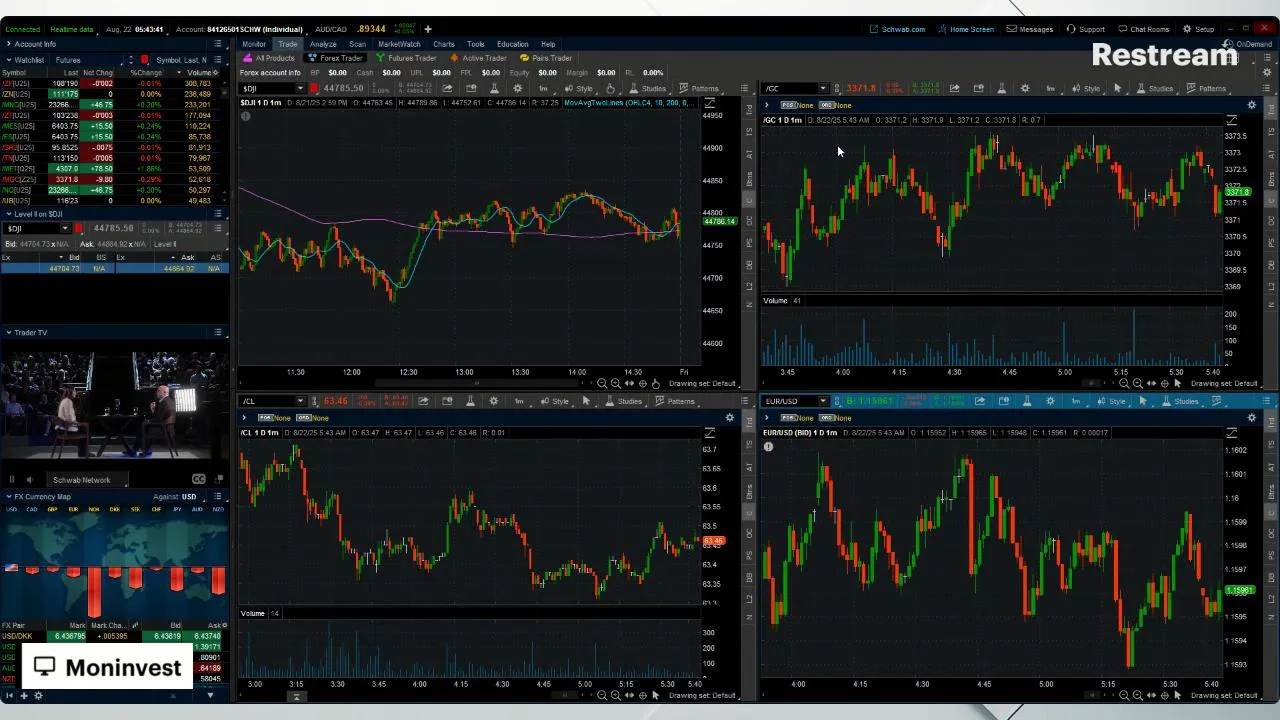Open Studies on the EUR/USD chart

coord(1181,401)
